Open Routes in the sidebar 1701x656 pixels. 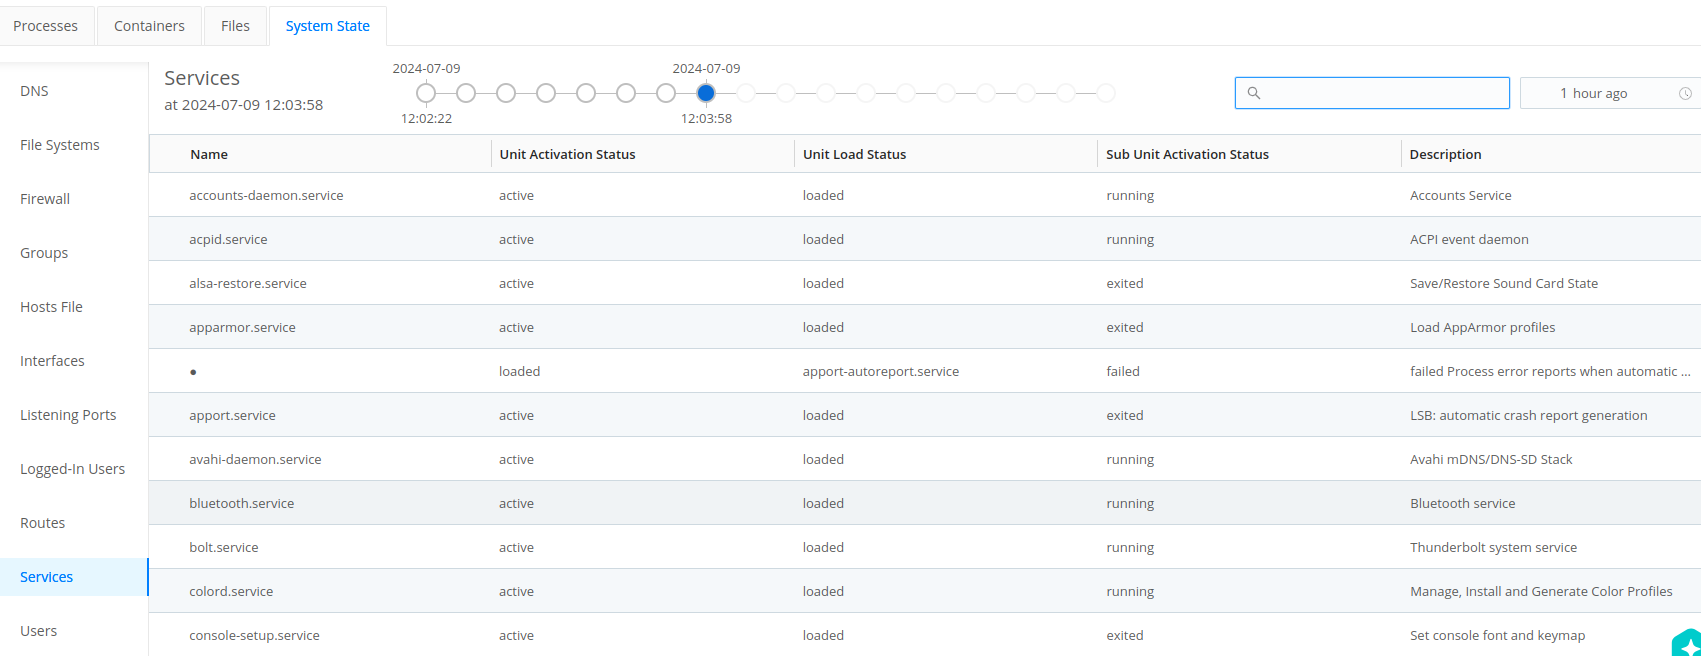(42, 523)
